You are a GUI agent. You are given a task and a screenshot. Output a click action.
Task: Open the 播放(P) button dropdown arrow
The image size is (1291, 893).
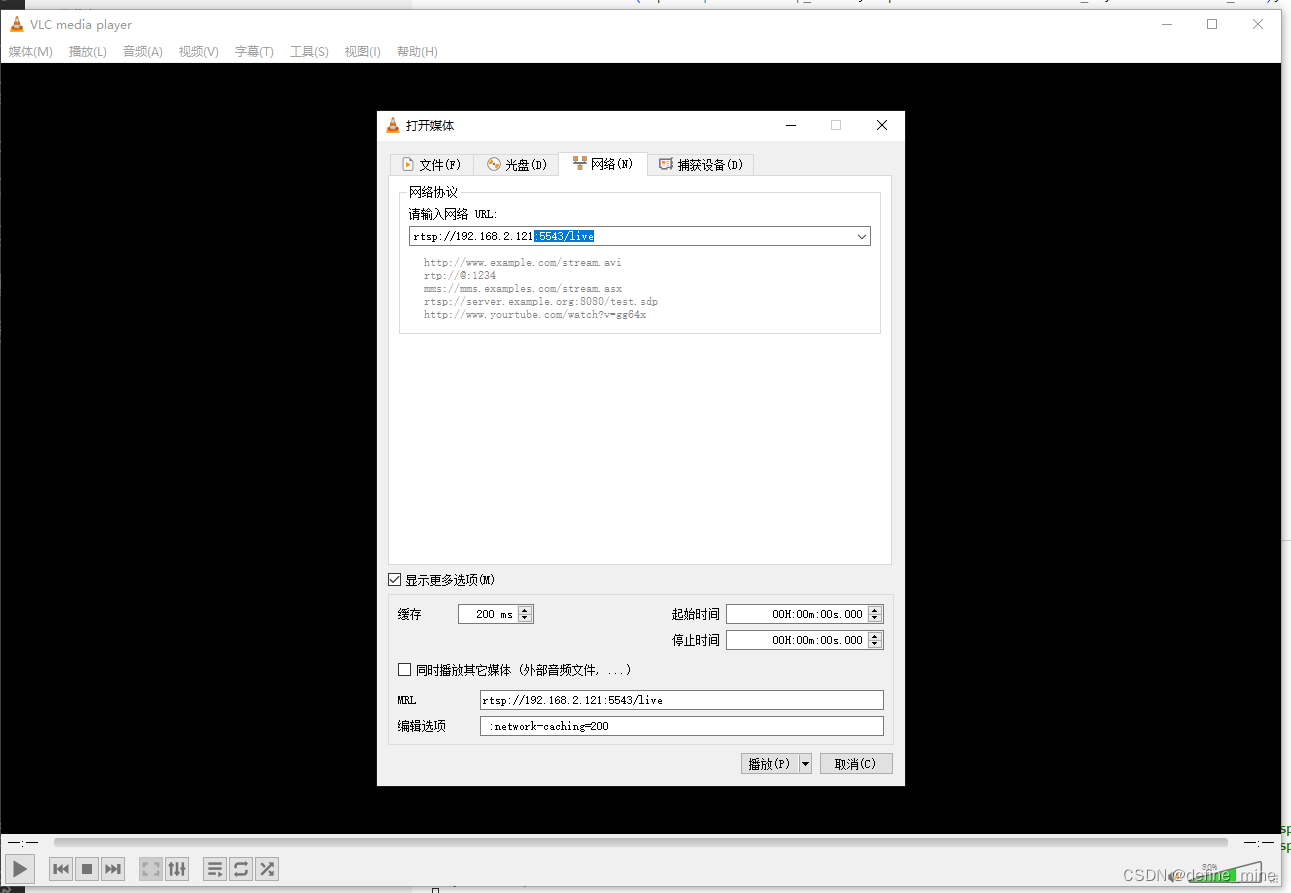tap(805, 763)
